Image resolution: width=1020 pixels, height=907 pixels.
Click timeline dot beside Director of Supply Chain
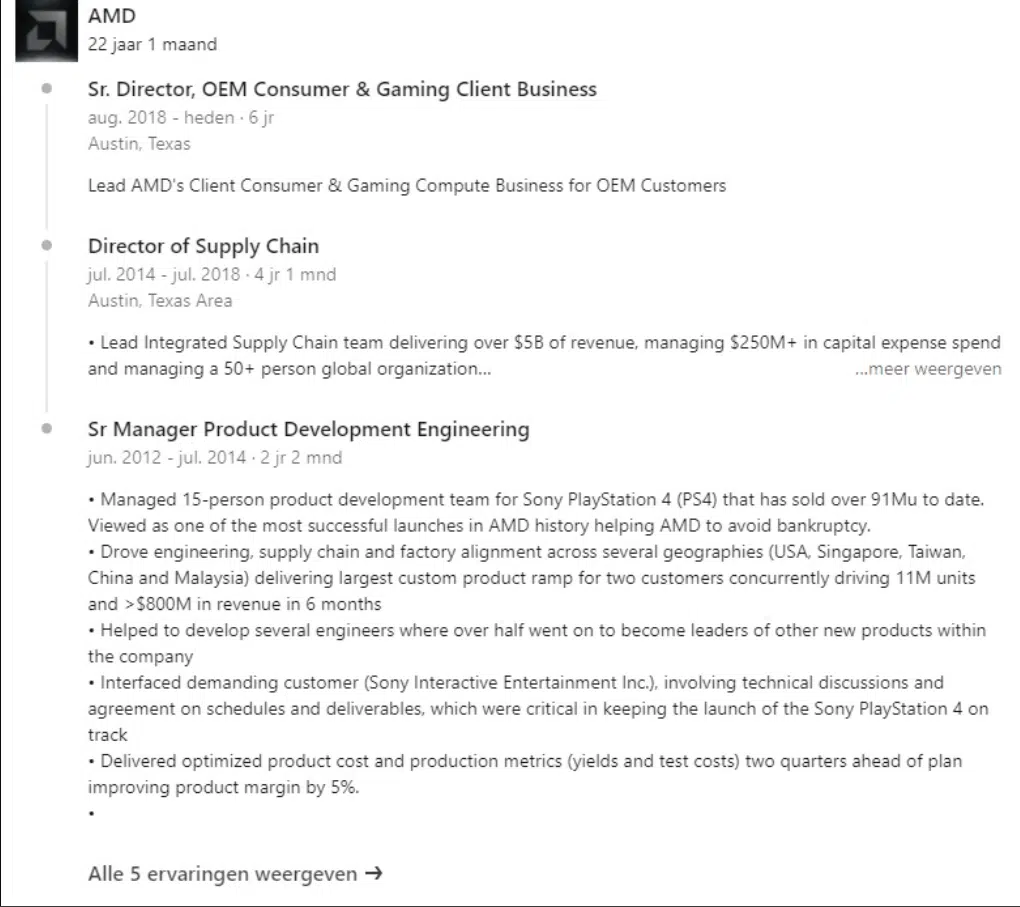click(47, 245)
